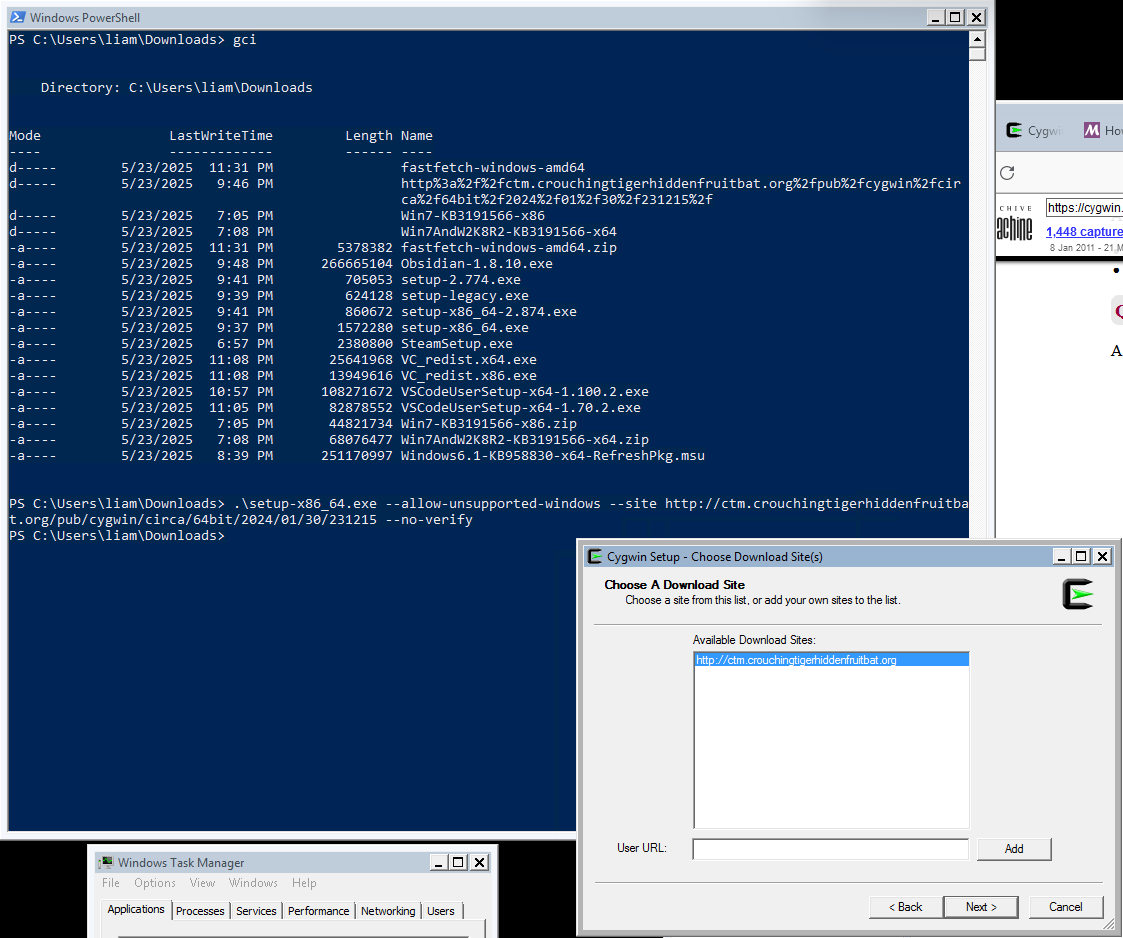The image size is (1123, 938).
Task: Maximize the Task Manager window
Action: [x=458, y=862]
